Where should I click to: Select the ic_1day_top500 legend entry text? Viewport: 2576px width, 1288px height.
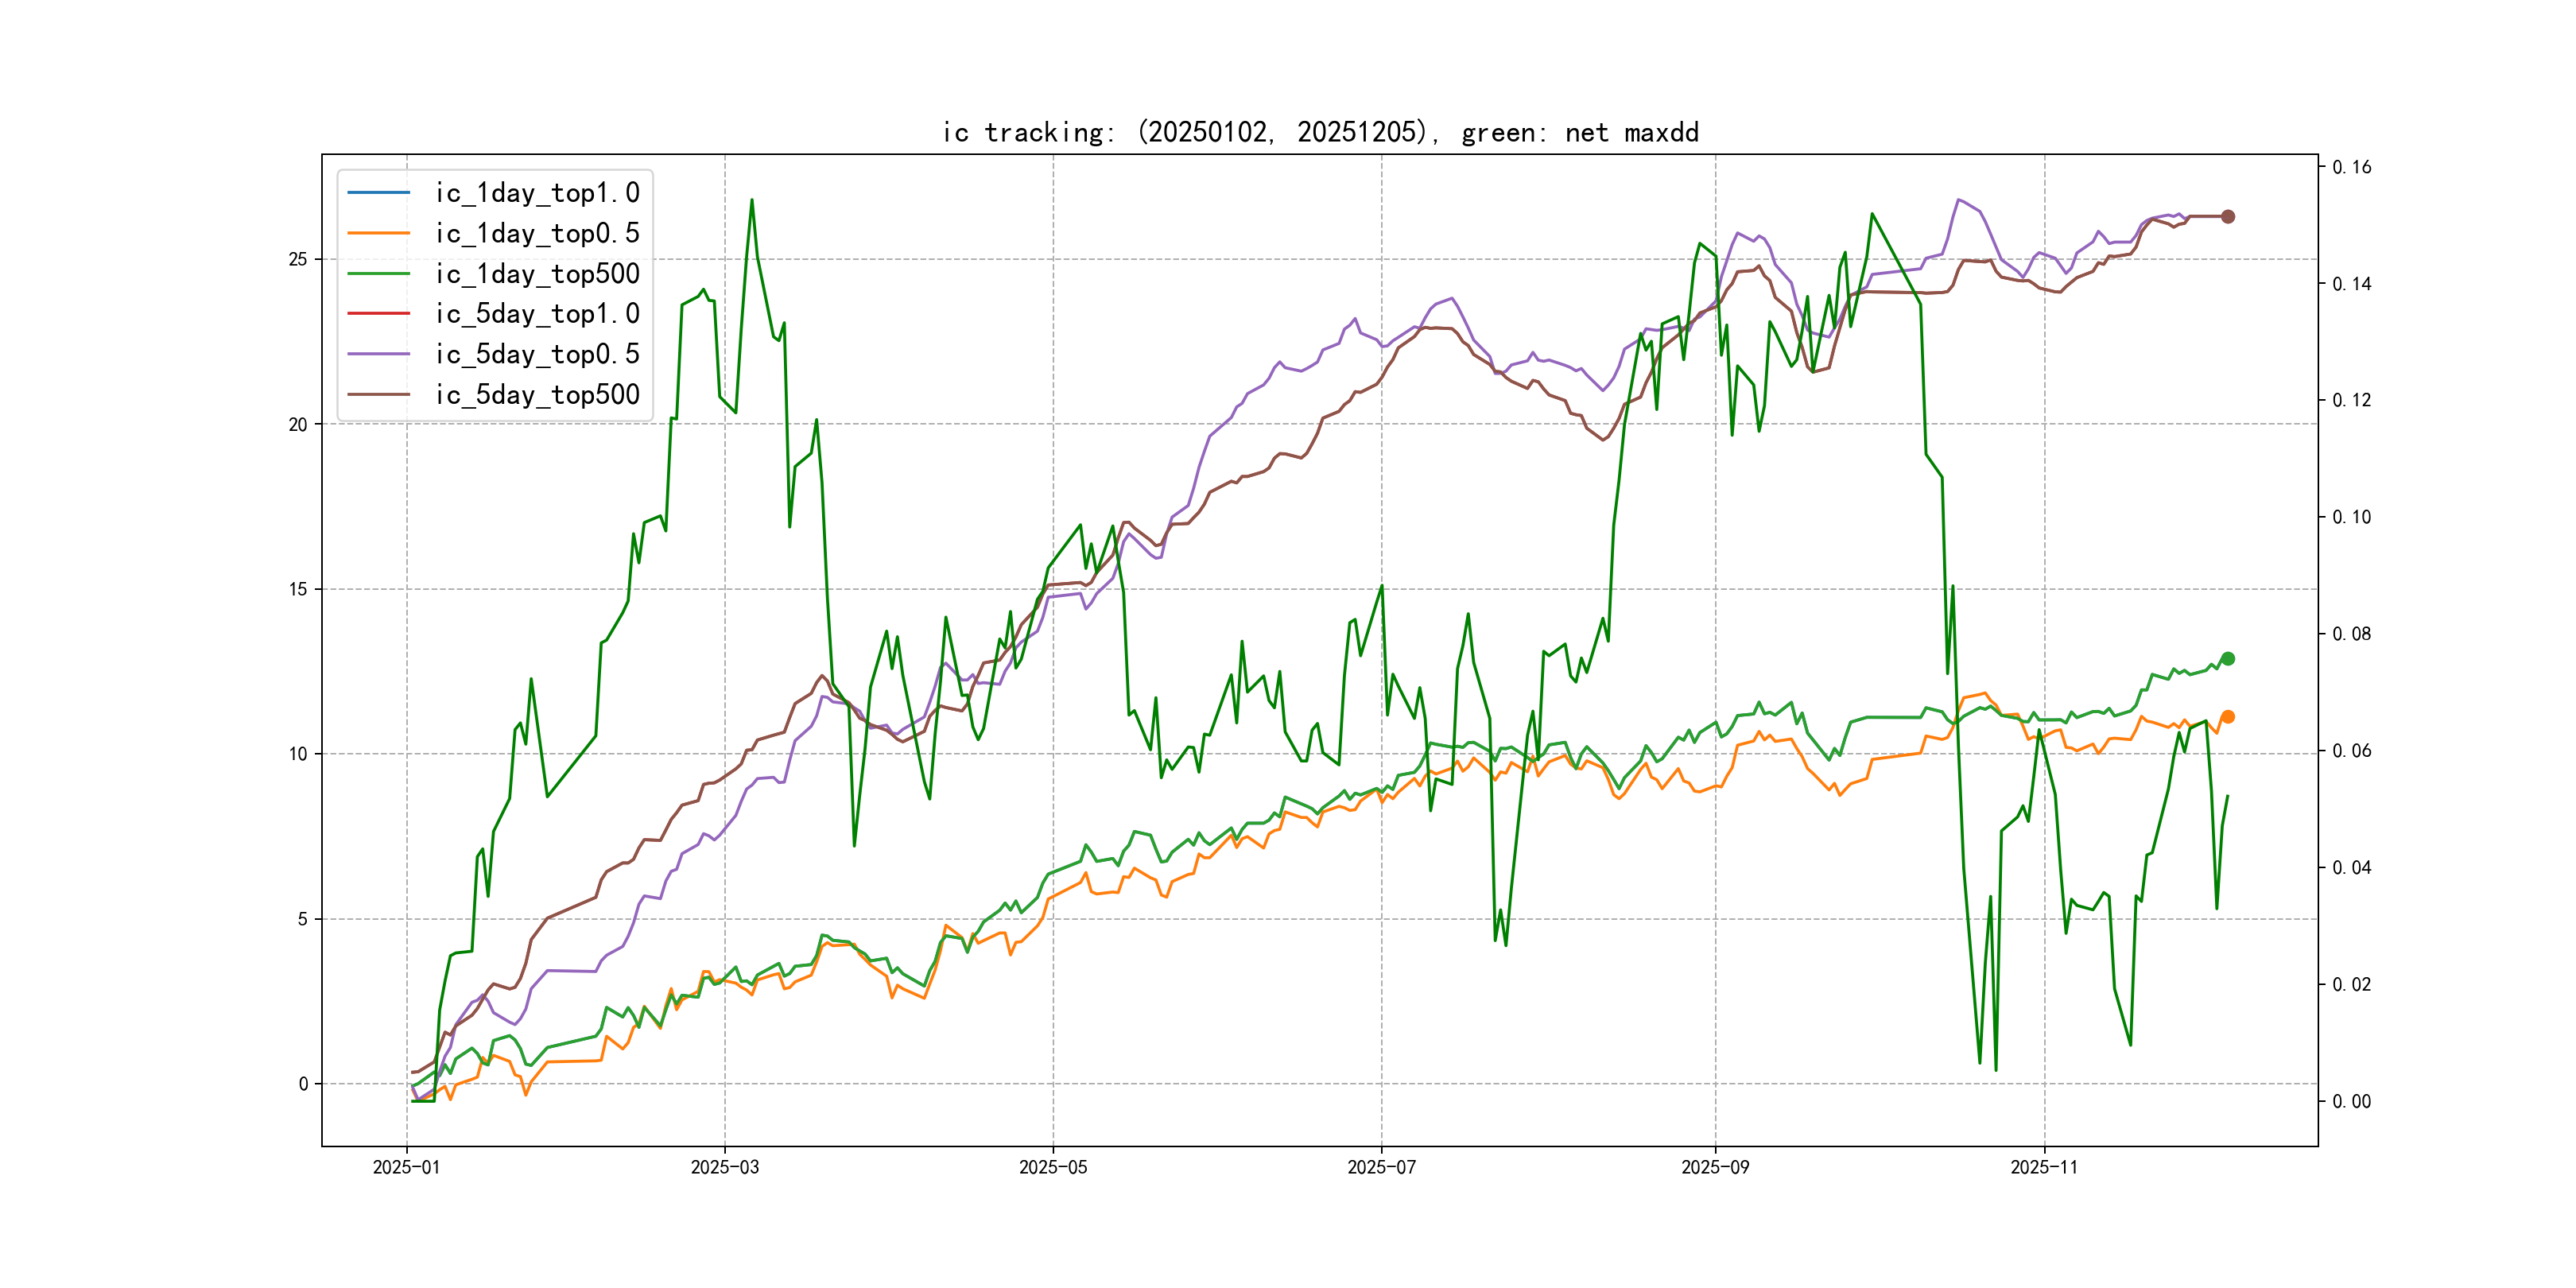pos(537,274)
